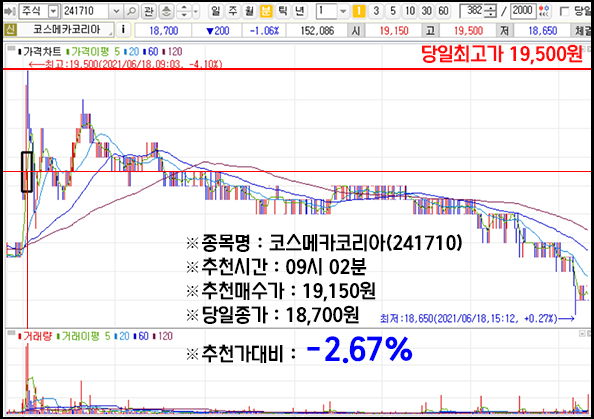This screenshot has height=419, width=594.
Task: Click the price MA 20 legend entry
Action: coord(131,52)
